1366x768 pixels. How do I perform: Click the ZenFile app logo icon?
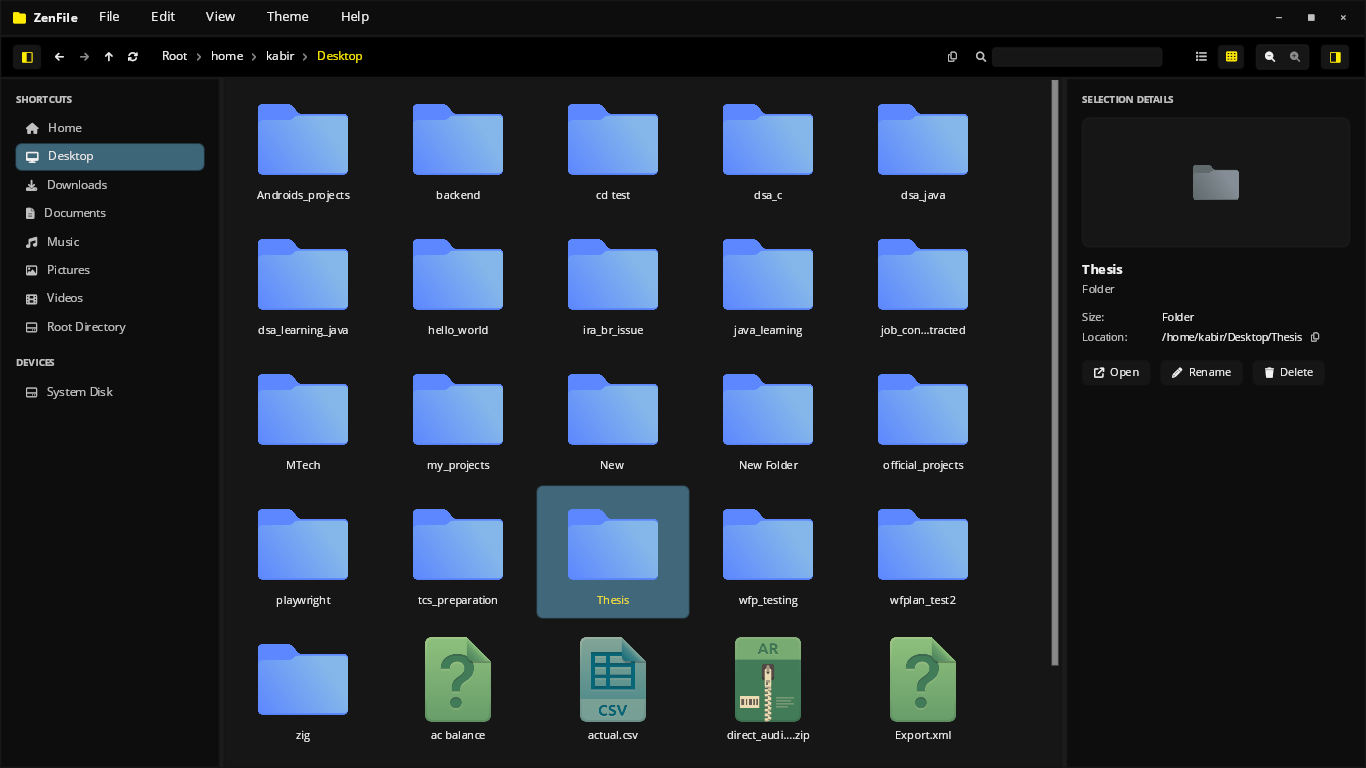click(19, 17)
